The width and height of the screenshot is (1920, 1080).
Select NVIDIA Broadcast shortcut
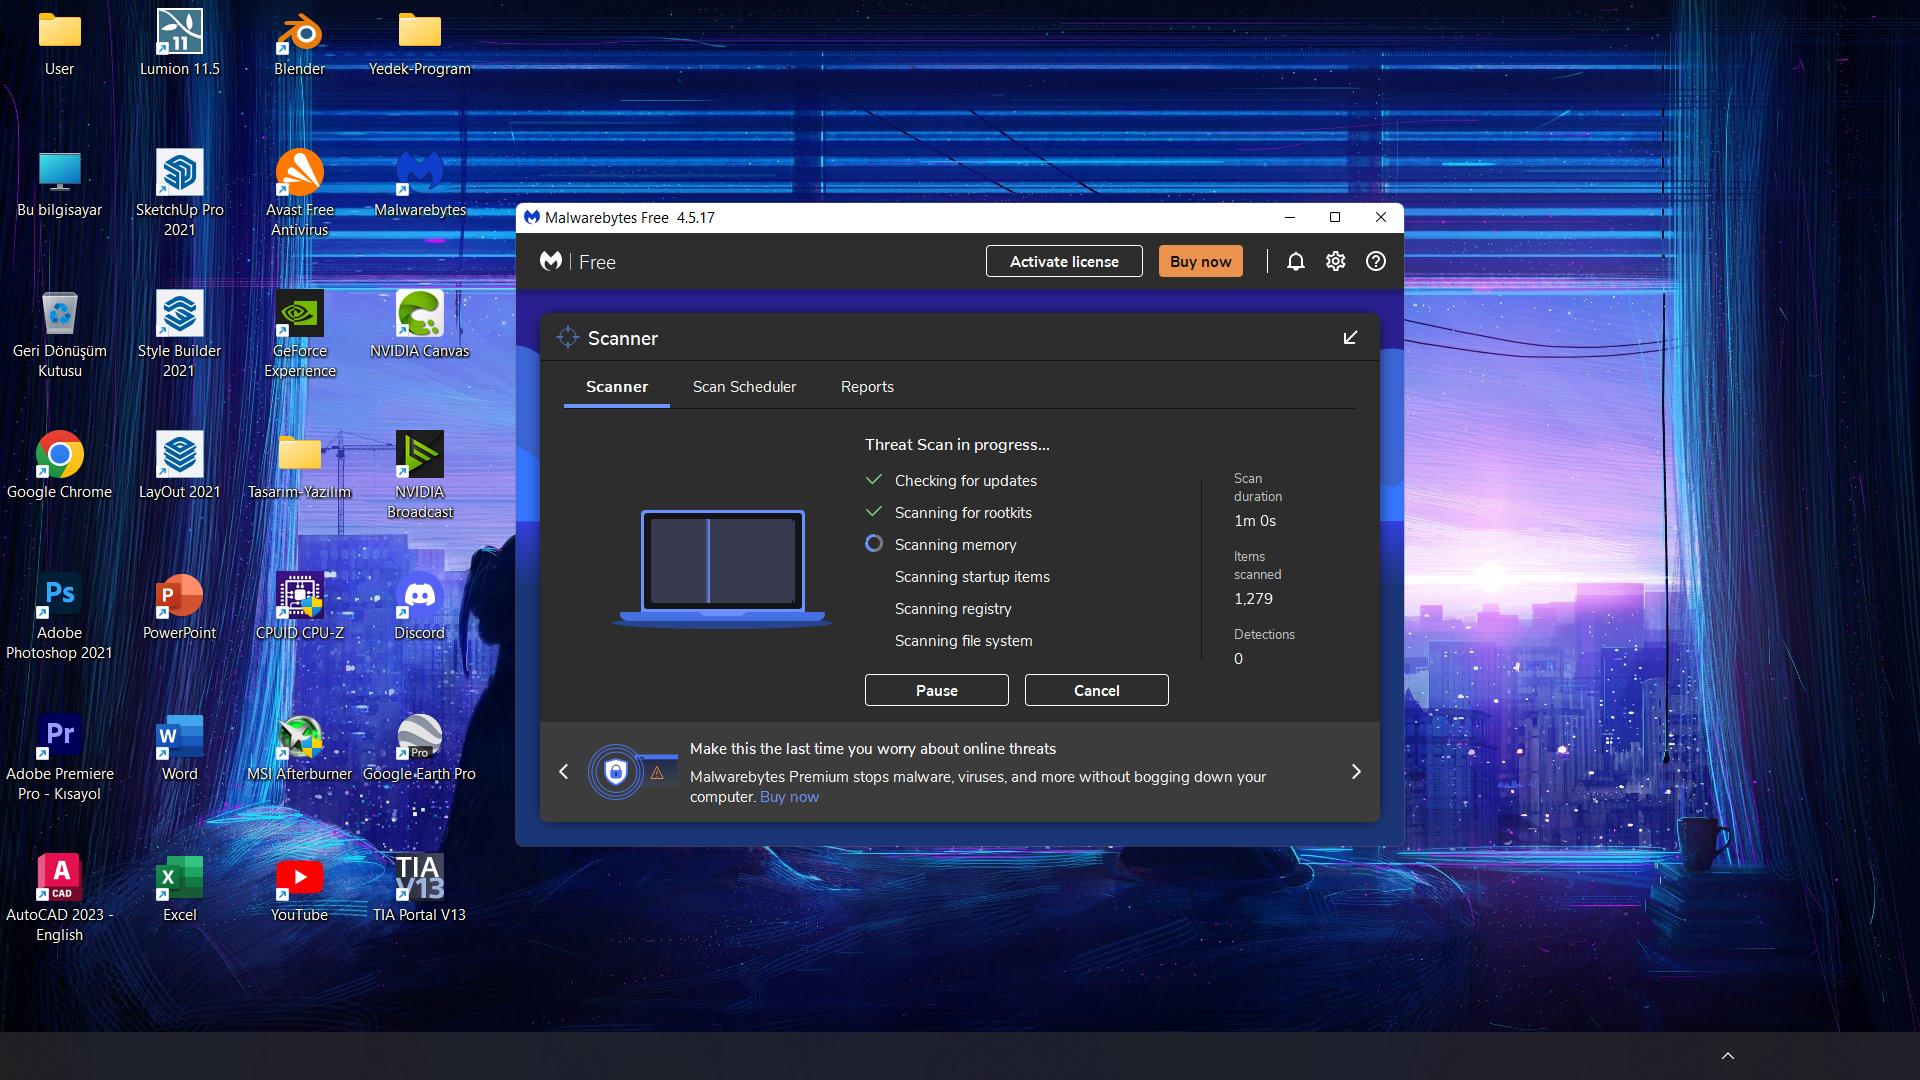pyautogui.click(x=420, y=476)
